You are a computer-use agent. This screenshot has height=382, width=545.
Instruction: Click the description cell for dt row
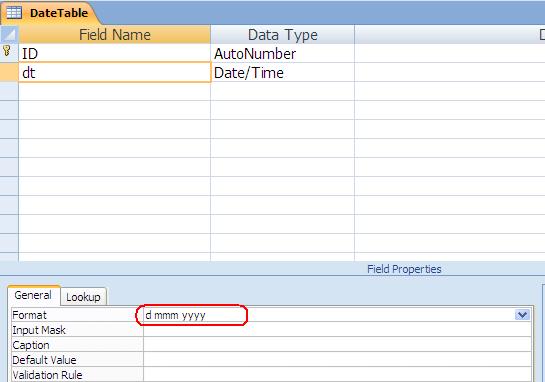point(450,73)
